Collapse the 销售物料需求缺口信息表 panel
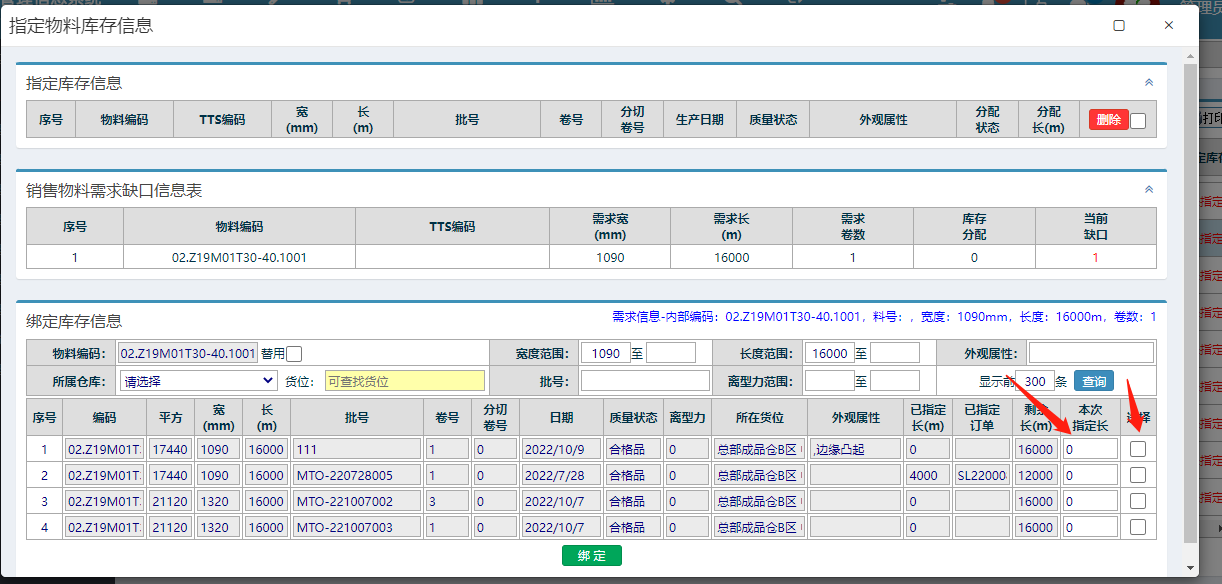1222x584 pixels. [x=1149, y=189]
